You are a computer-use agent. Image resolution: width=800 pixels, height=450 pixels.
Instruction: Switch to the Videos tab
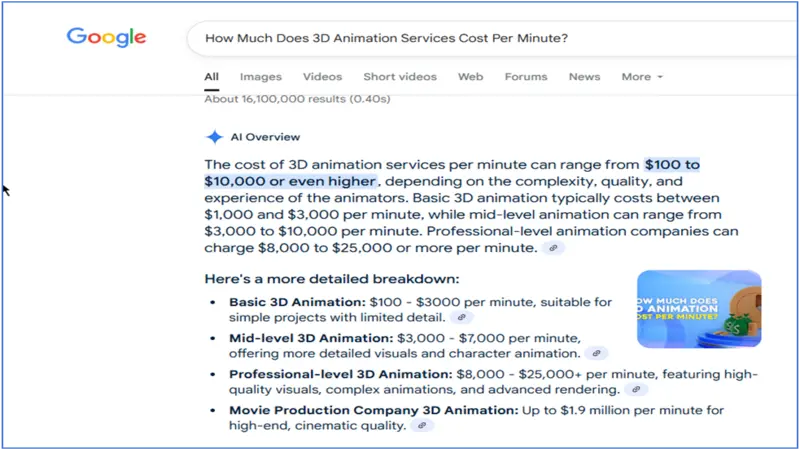tap(322, 77)
